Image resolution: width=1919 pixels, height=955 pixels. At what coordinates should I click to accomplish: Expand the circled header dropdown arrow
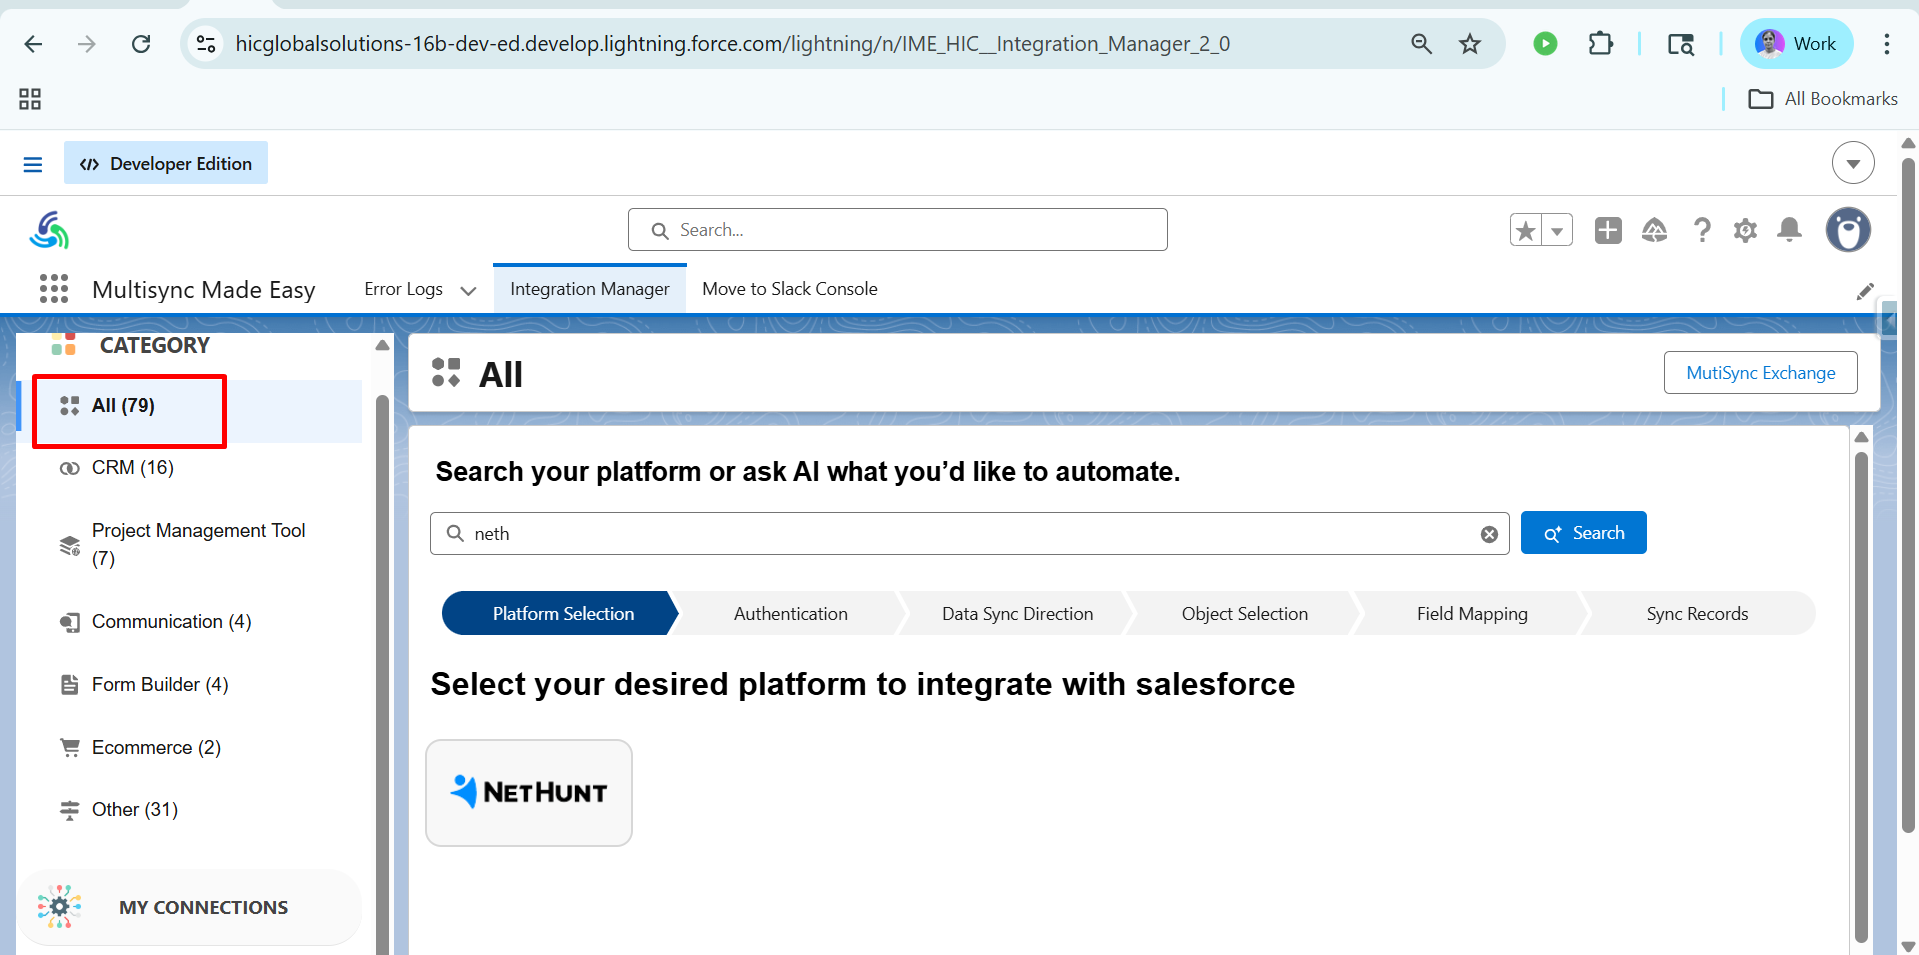1853,163
